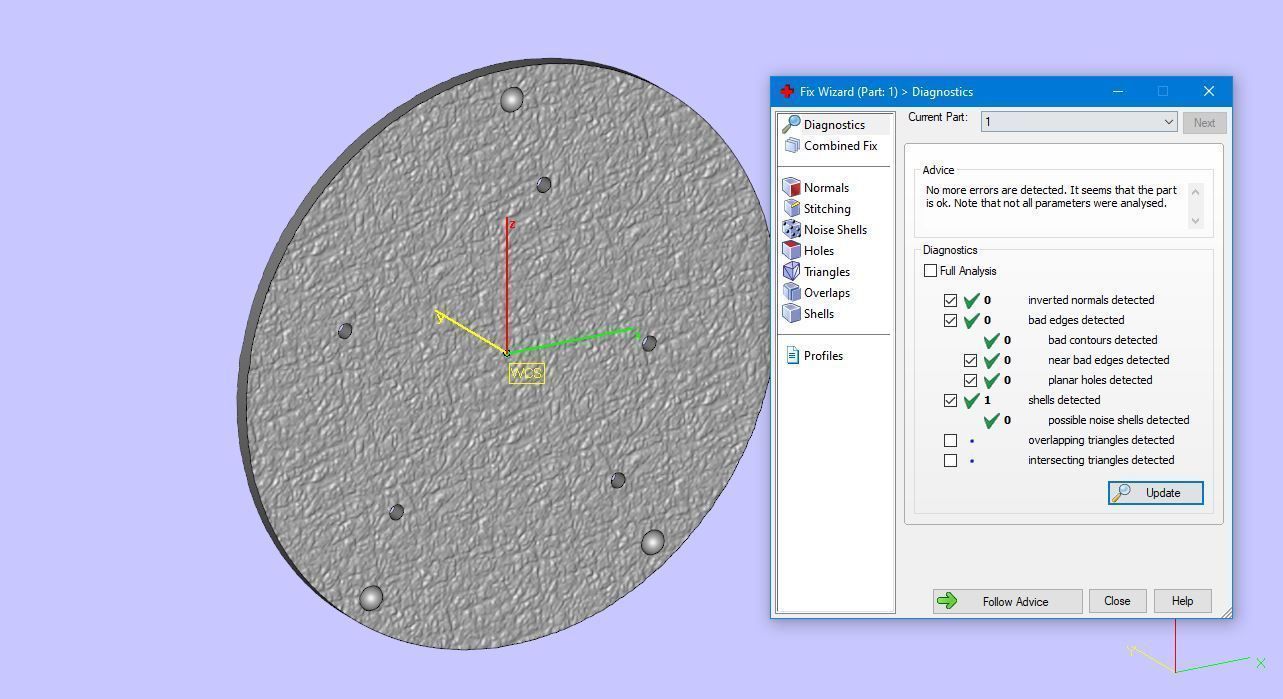Open the Profiles page
Image resolution: width=1283 pixels, height=699 pixels.
(823, 356)
